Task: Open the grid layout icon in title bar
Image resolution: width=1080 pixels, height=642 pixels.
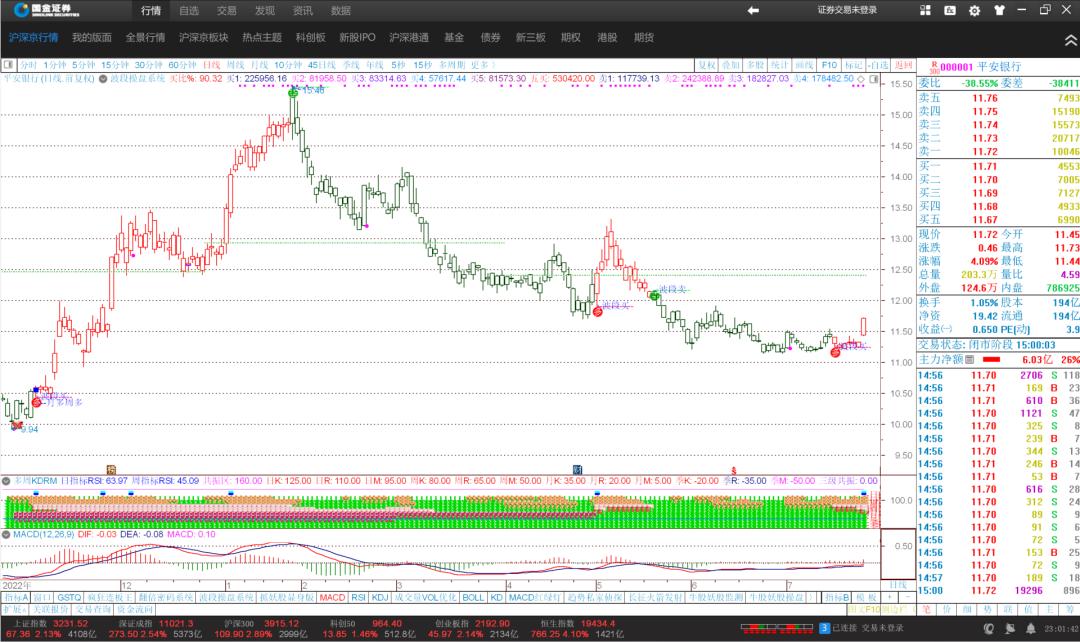Action: 924,10
